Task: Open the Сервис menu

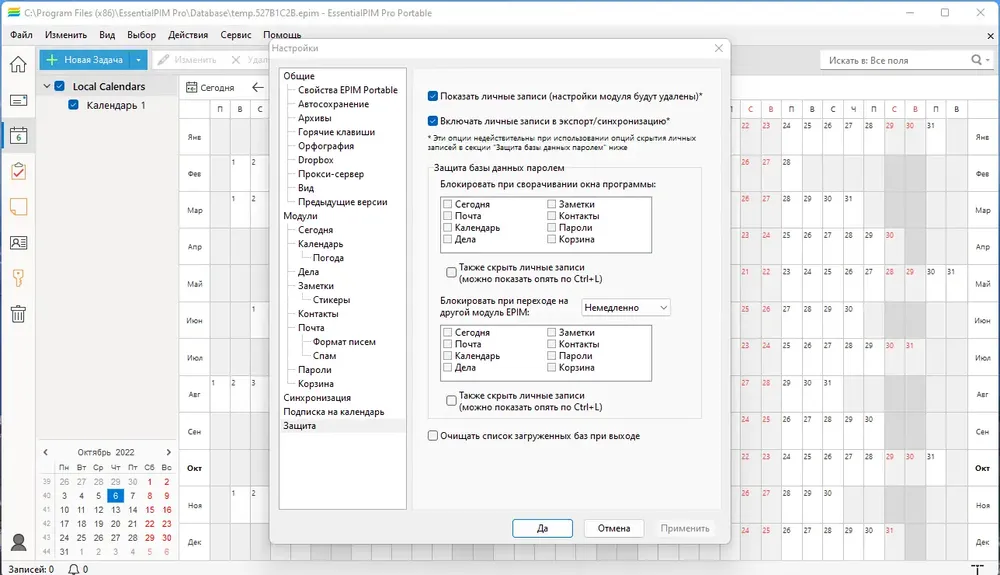Action: (x=235, y=34)
